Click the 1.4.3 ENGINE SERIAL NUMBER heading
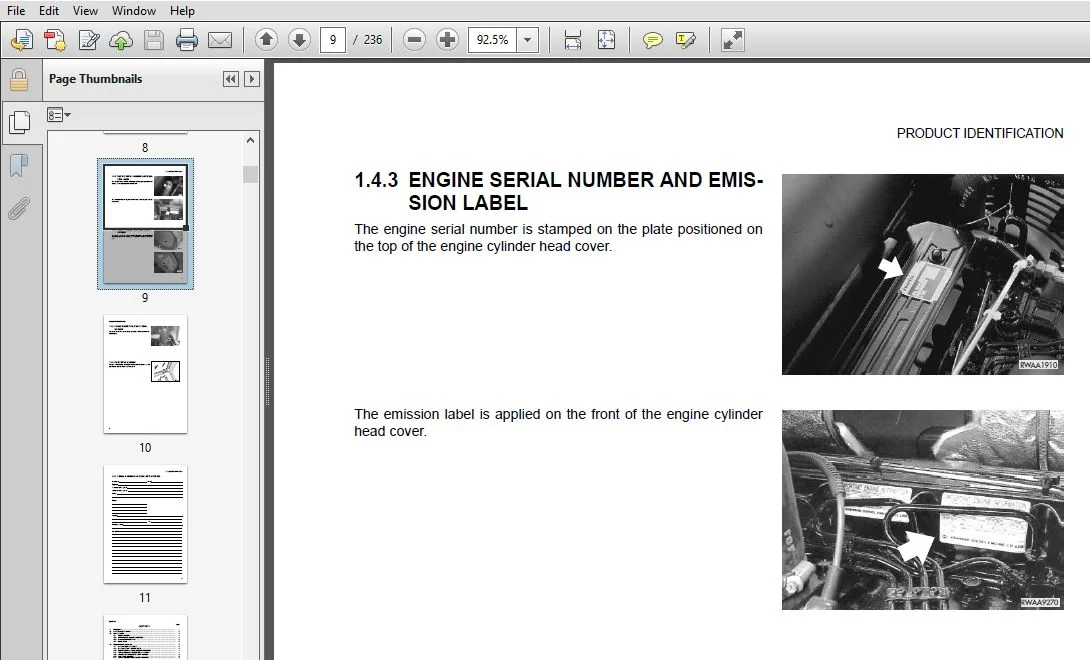The width and height of the screenshot is (1090, 660). [x=559, y=191]
